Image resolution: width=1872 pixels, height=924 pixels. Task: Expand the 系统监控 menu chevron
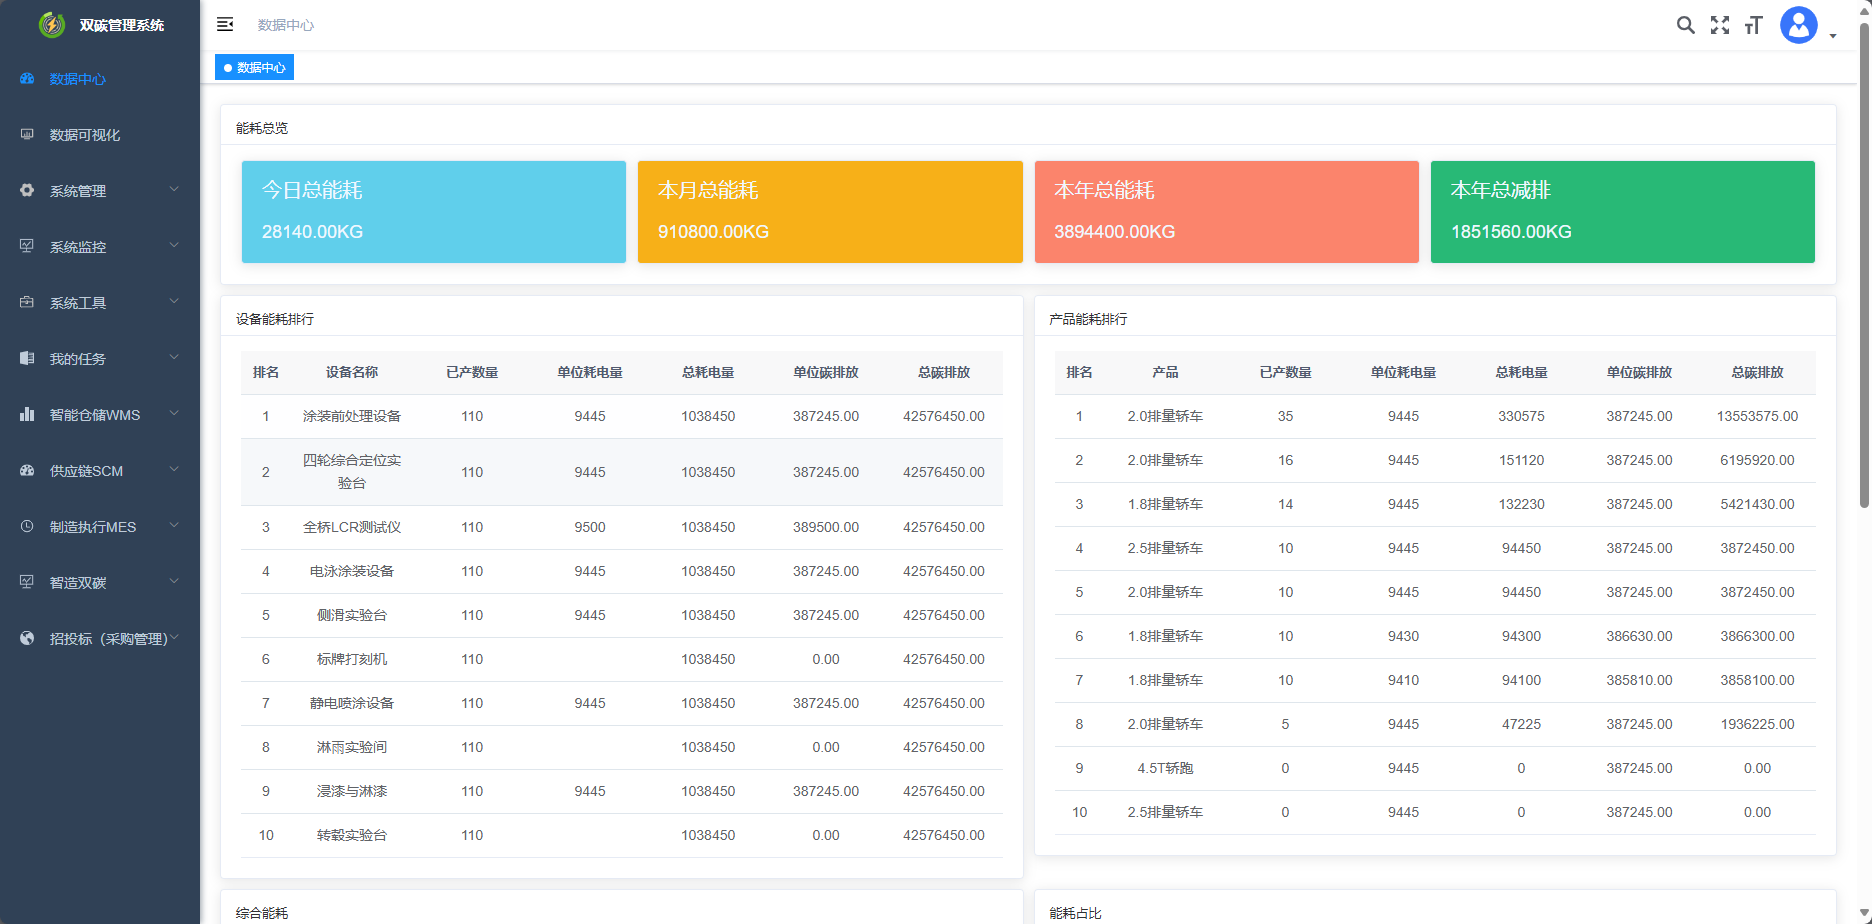(174, 245)
